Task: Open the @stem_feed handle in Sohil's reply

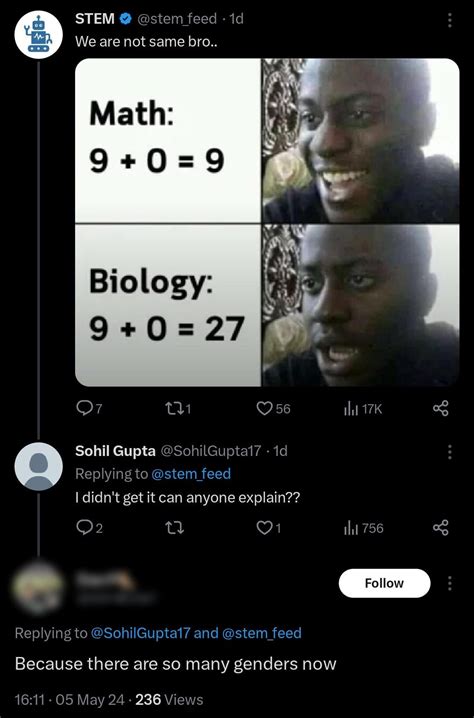Action: [x=191, y=473]
